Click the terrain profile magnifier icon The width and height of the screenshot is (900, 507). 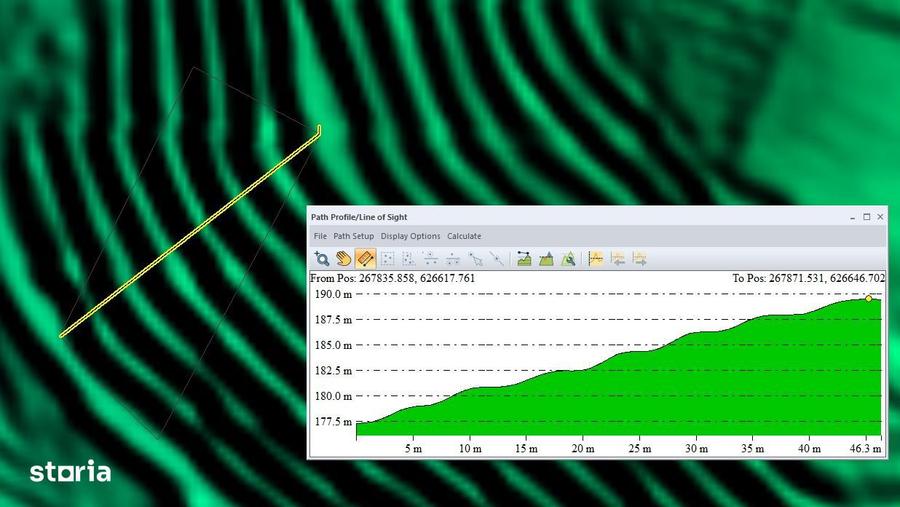568,259
